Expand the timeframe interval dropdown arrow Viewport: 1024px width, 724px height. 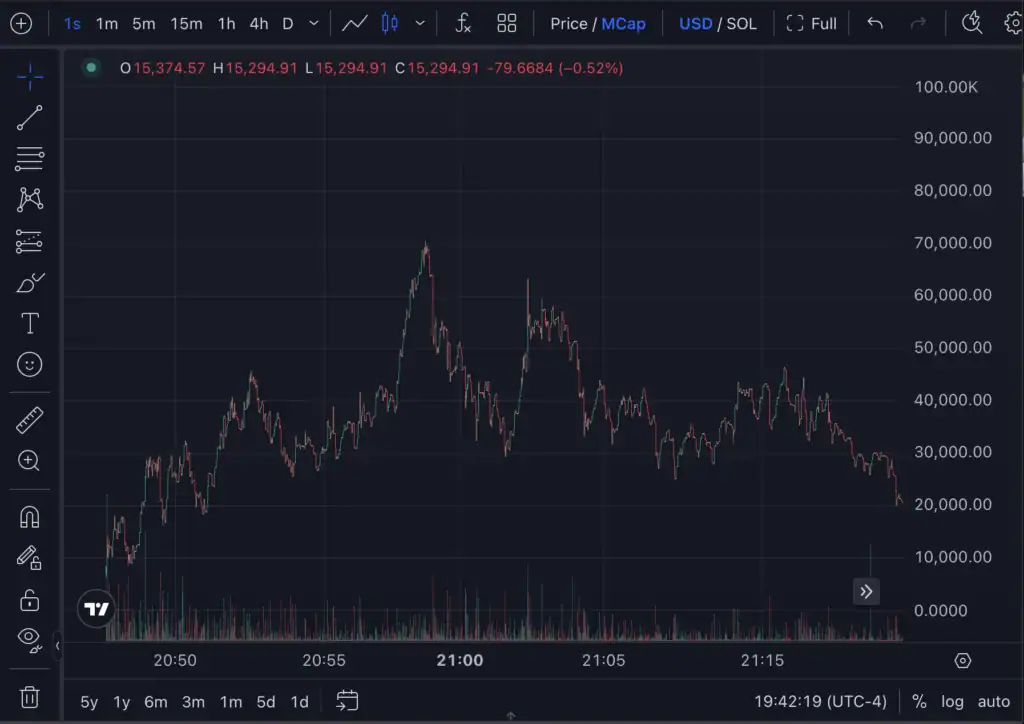[314, 23]
